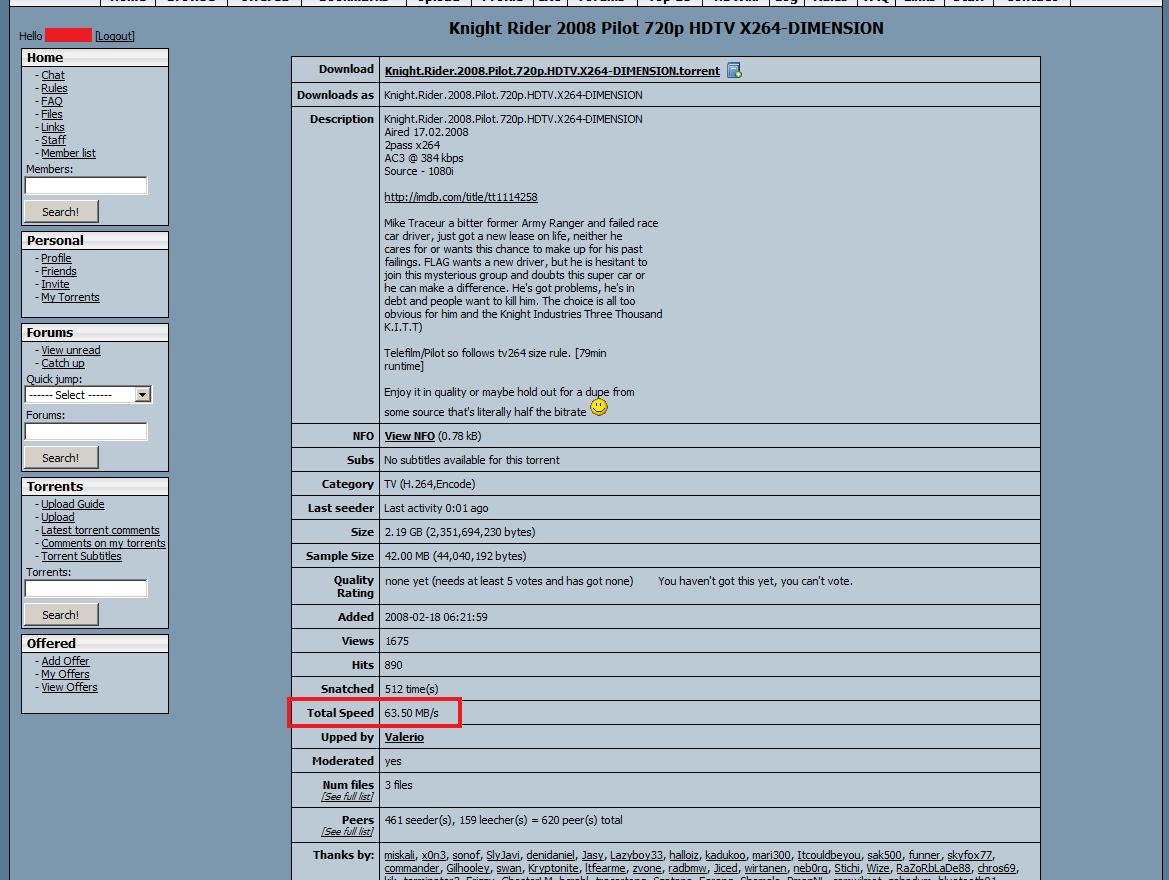Open the Links item in Home
The image size is (1169, 880).
[x=53, y=128]
